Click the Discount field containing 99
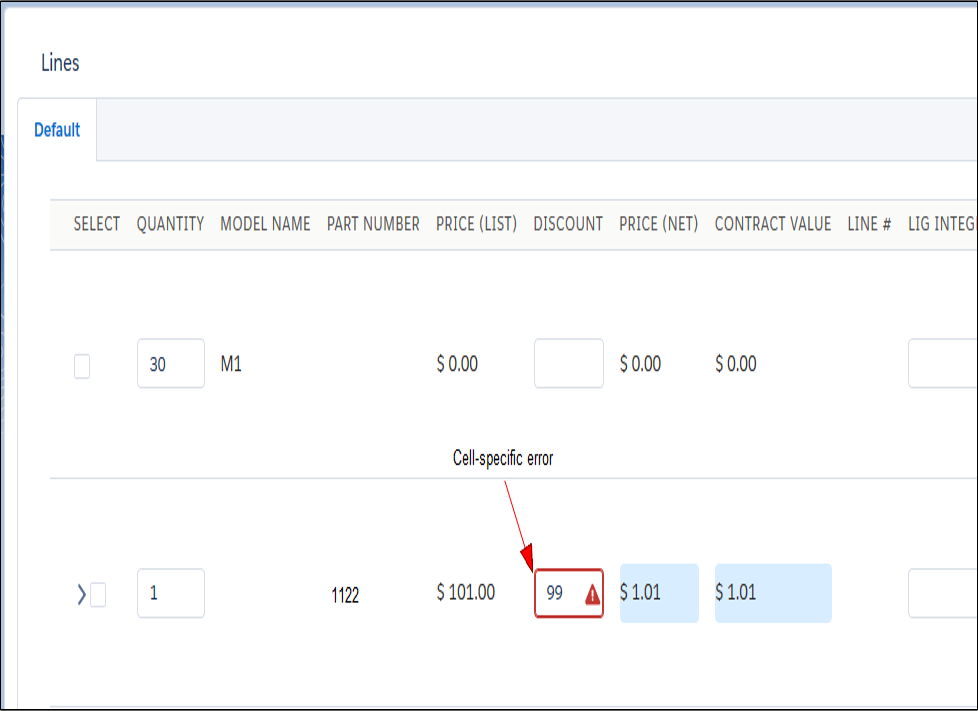978x711 pixels. pos(558,593)
